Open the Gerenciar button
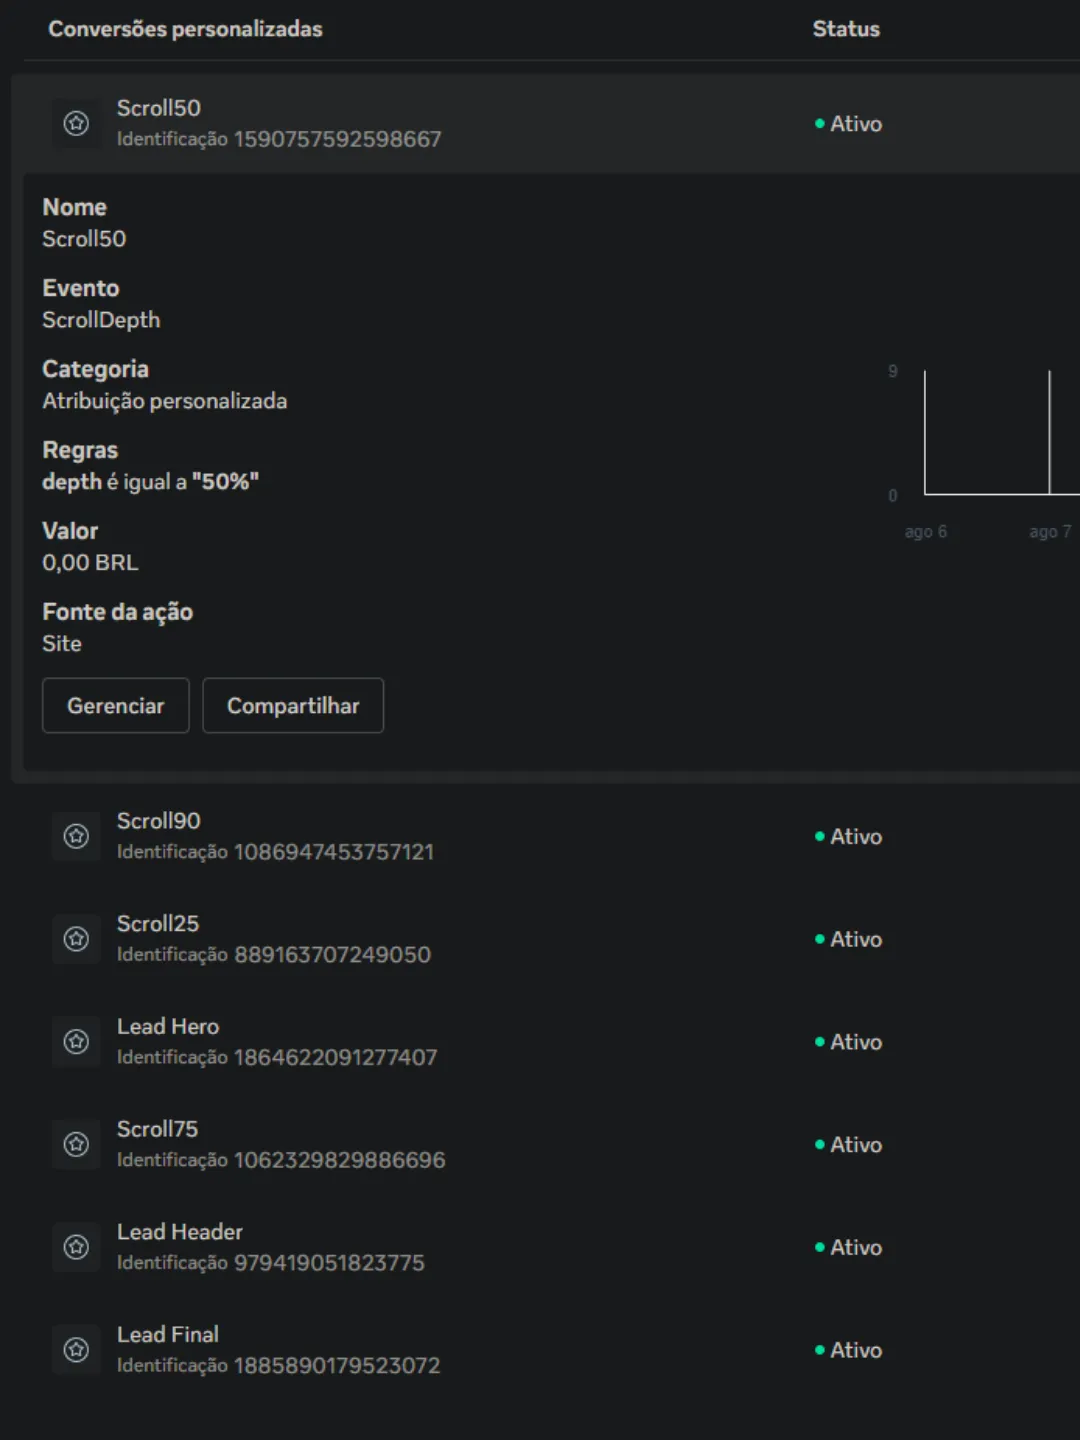The image size is (1080, 1440). point(116,706)
